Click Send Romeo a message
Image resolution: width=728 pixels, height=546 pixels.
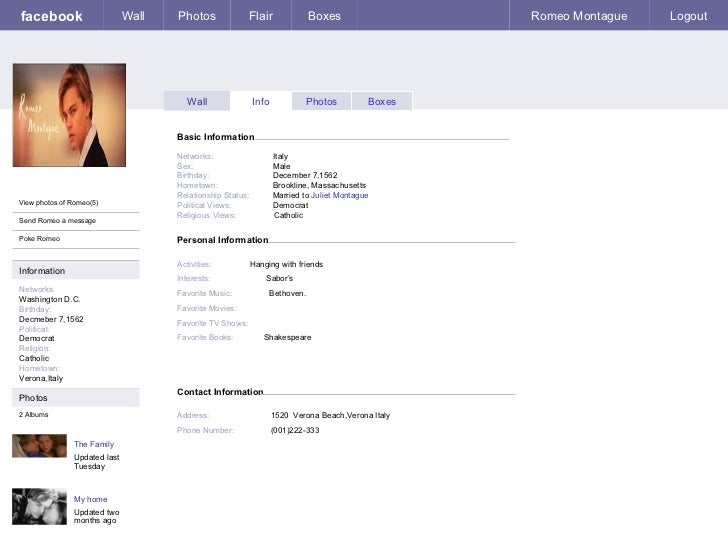57,221
